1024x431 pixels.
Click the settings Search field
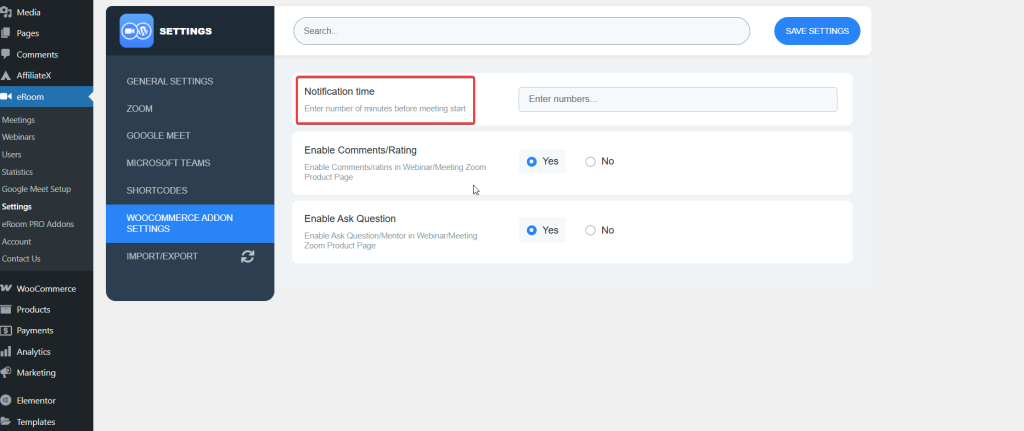pyautogui.click(x=521, y=31)
